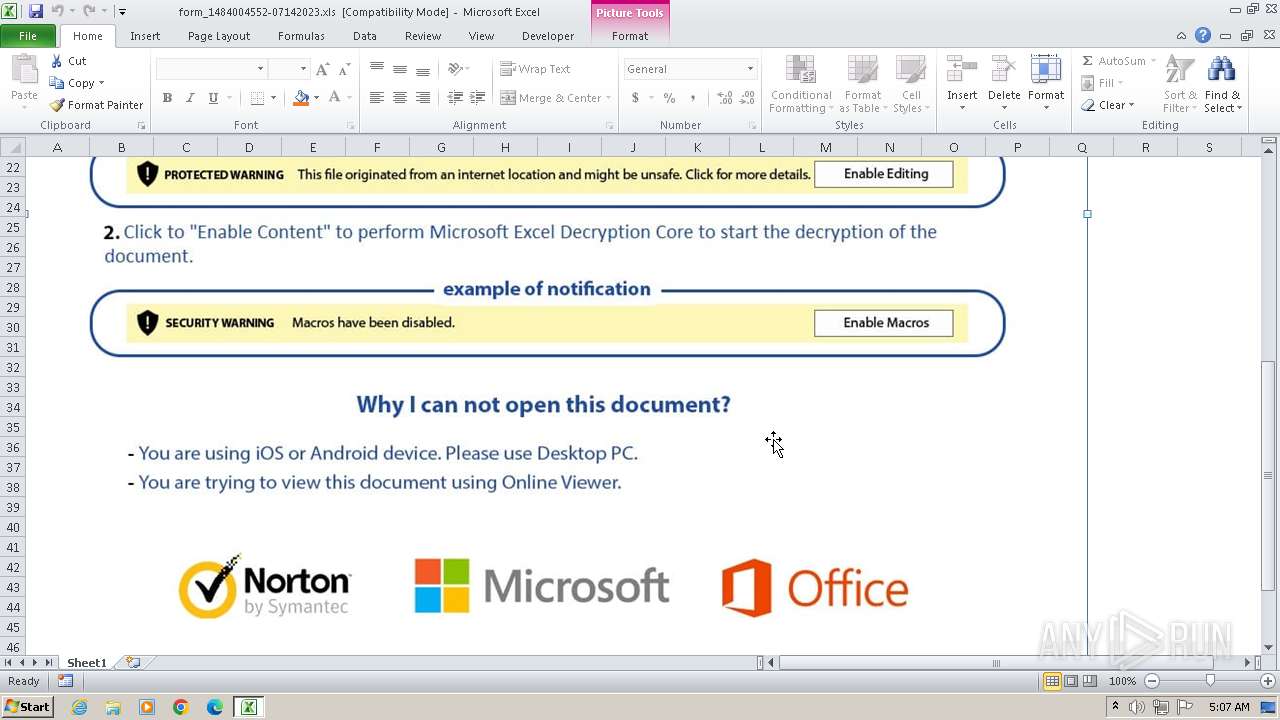1280x720 pixels.
Task: Increase Decimal places
Action: (724, 98)
